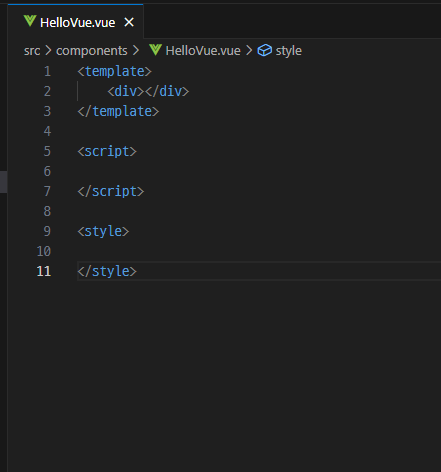Click line number 10 in the gutter

[44, 251]
